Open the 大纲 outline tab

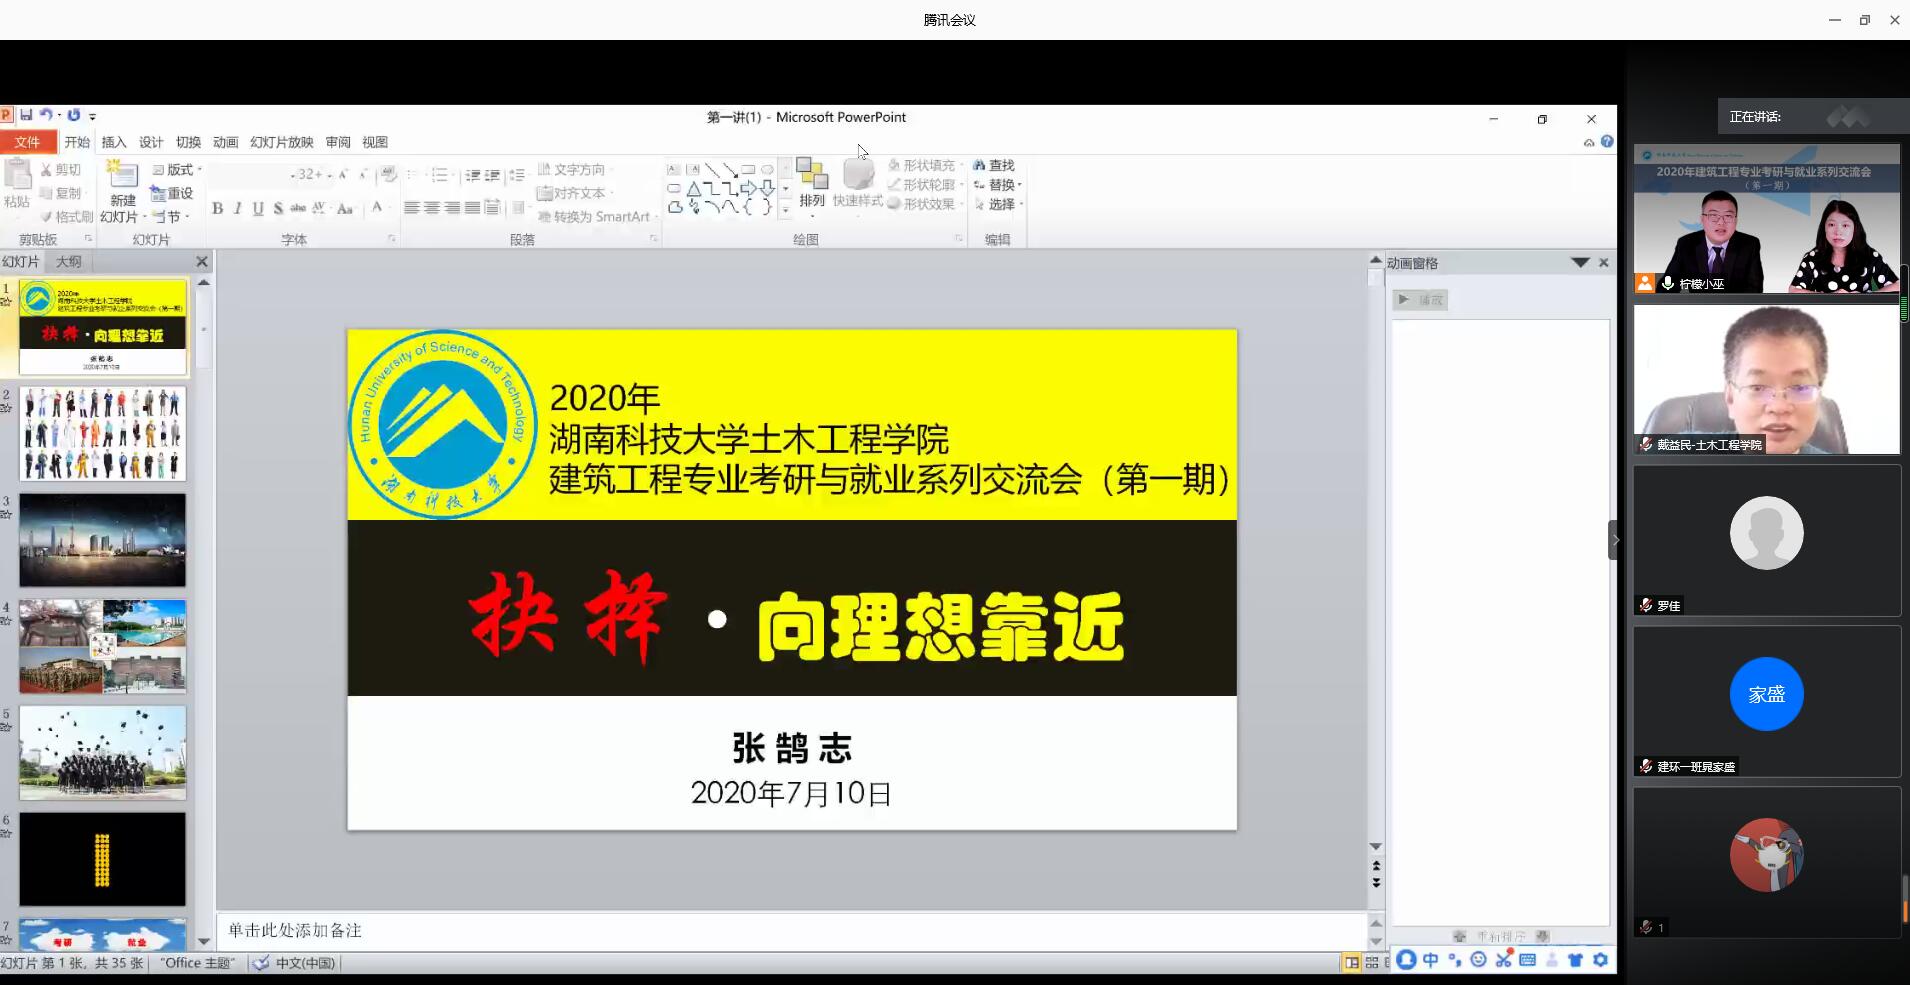click(68, 261)
